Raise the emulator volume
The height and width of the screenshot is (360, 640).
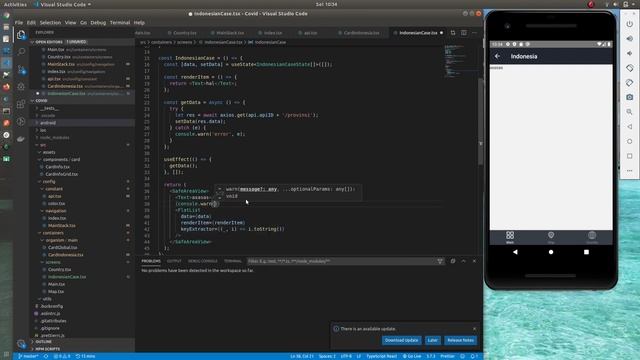[629, 39]
